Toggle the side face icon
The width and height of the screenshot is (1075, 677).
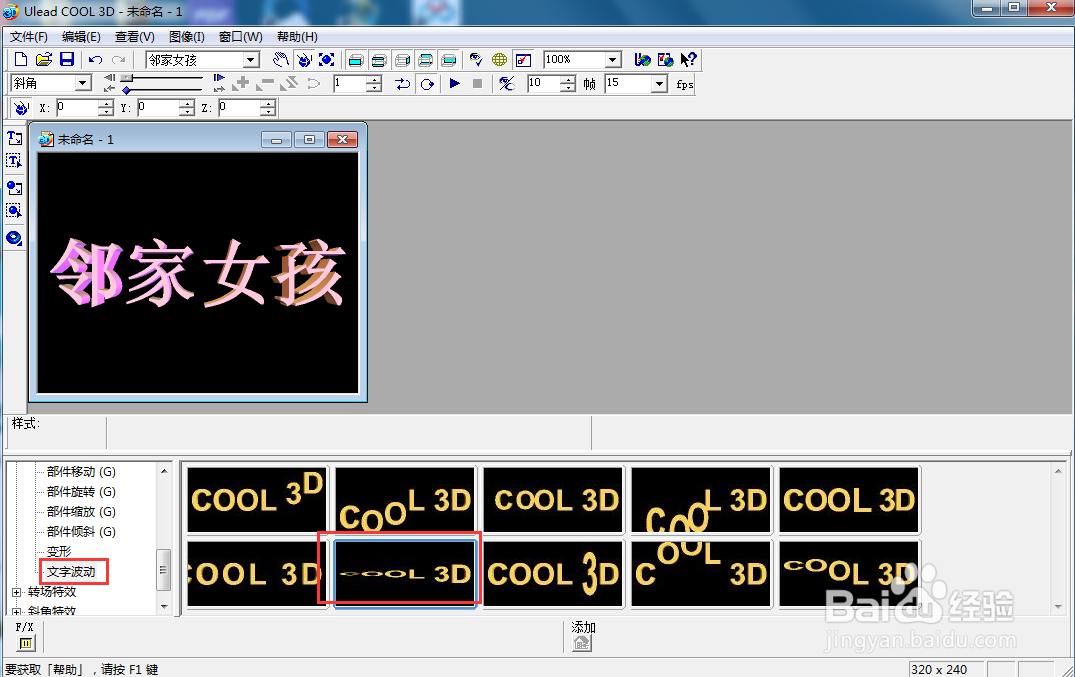402,60
